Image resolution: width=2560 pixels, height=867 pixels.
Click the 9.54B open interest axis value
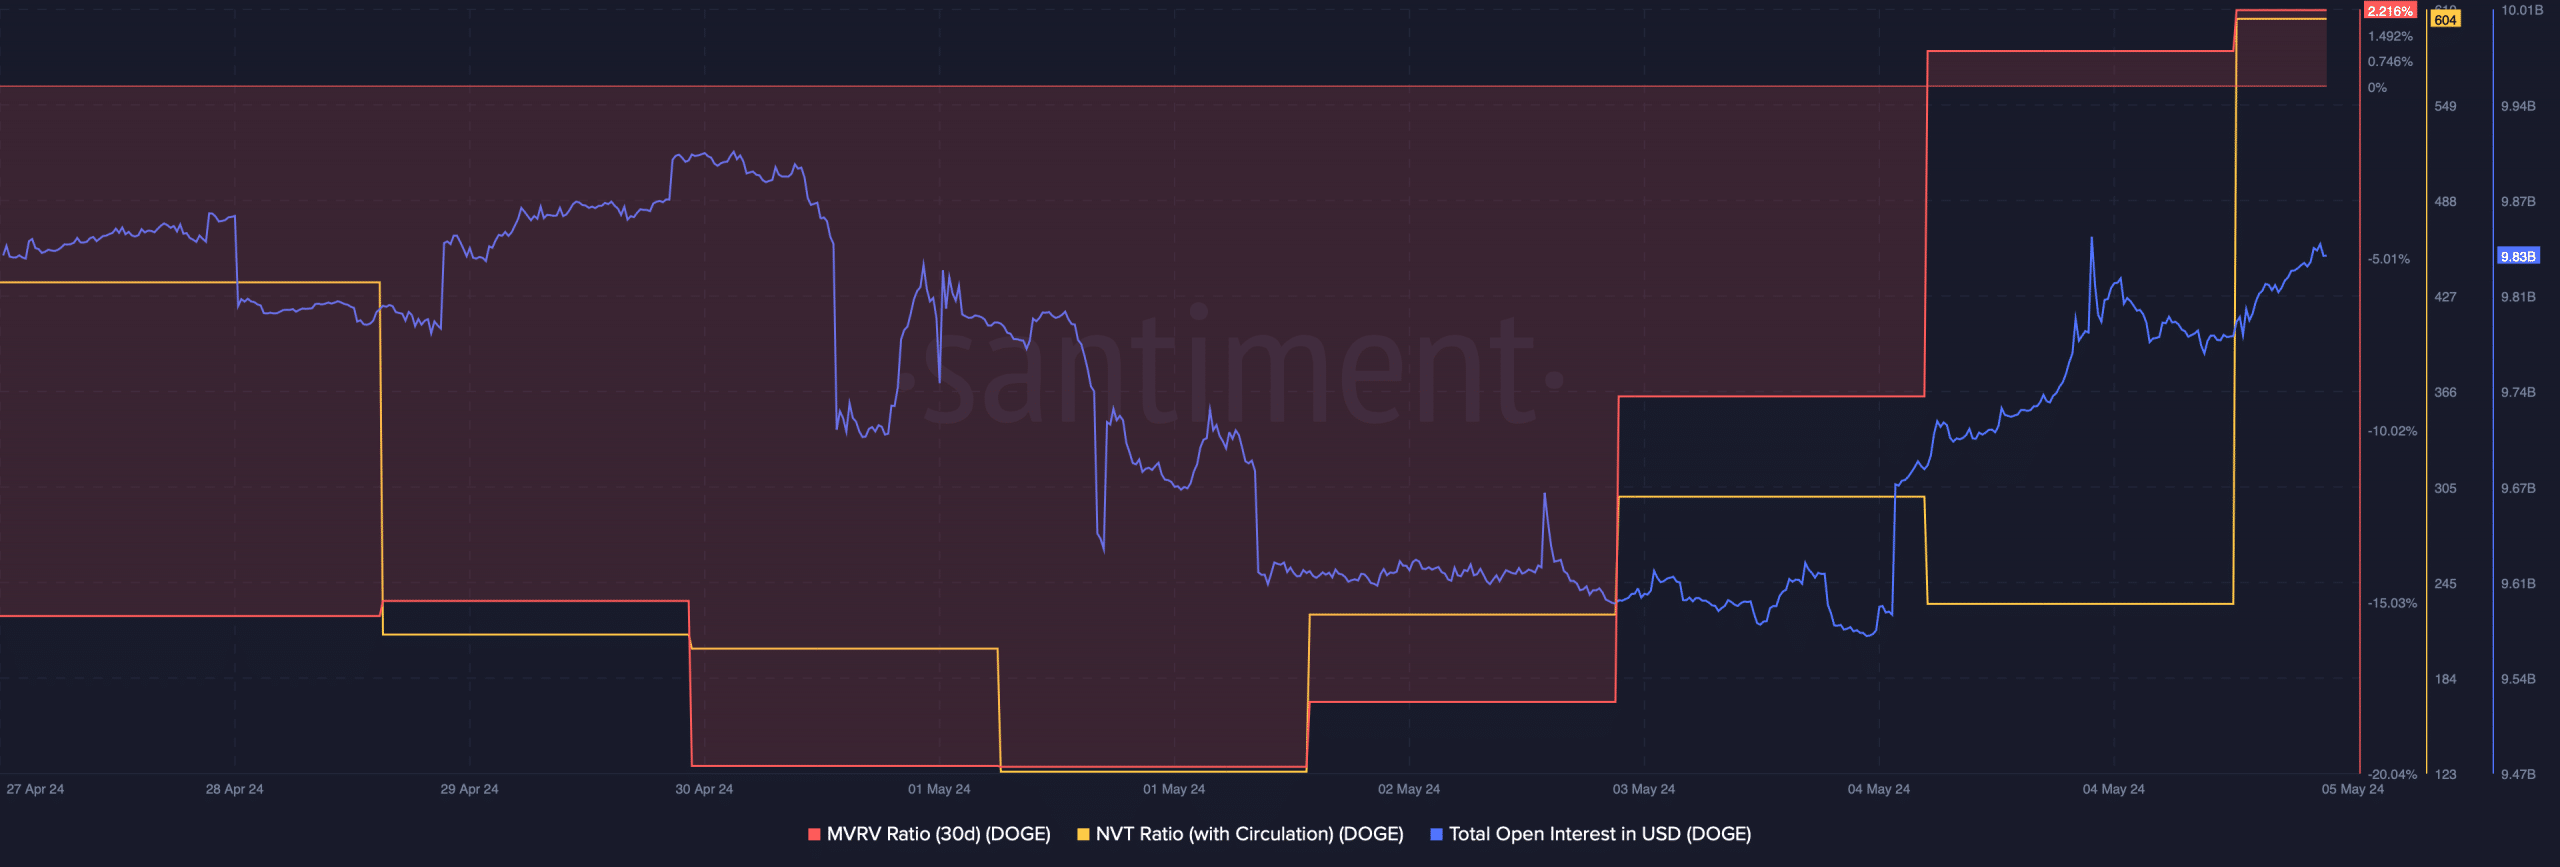click(x=2518, y=679)
